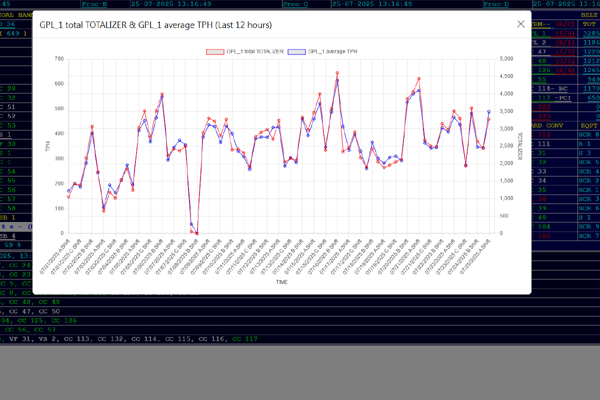Close the GPL_1 chart popup

521,24
